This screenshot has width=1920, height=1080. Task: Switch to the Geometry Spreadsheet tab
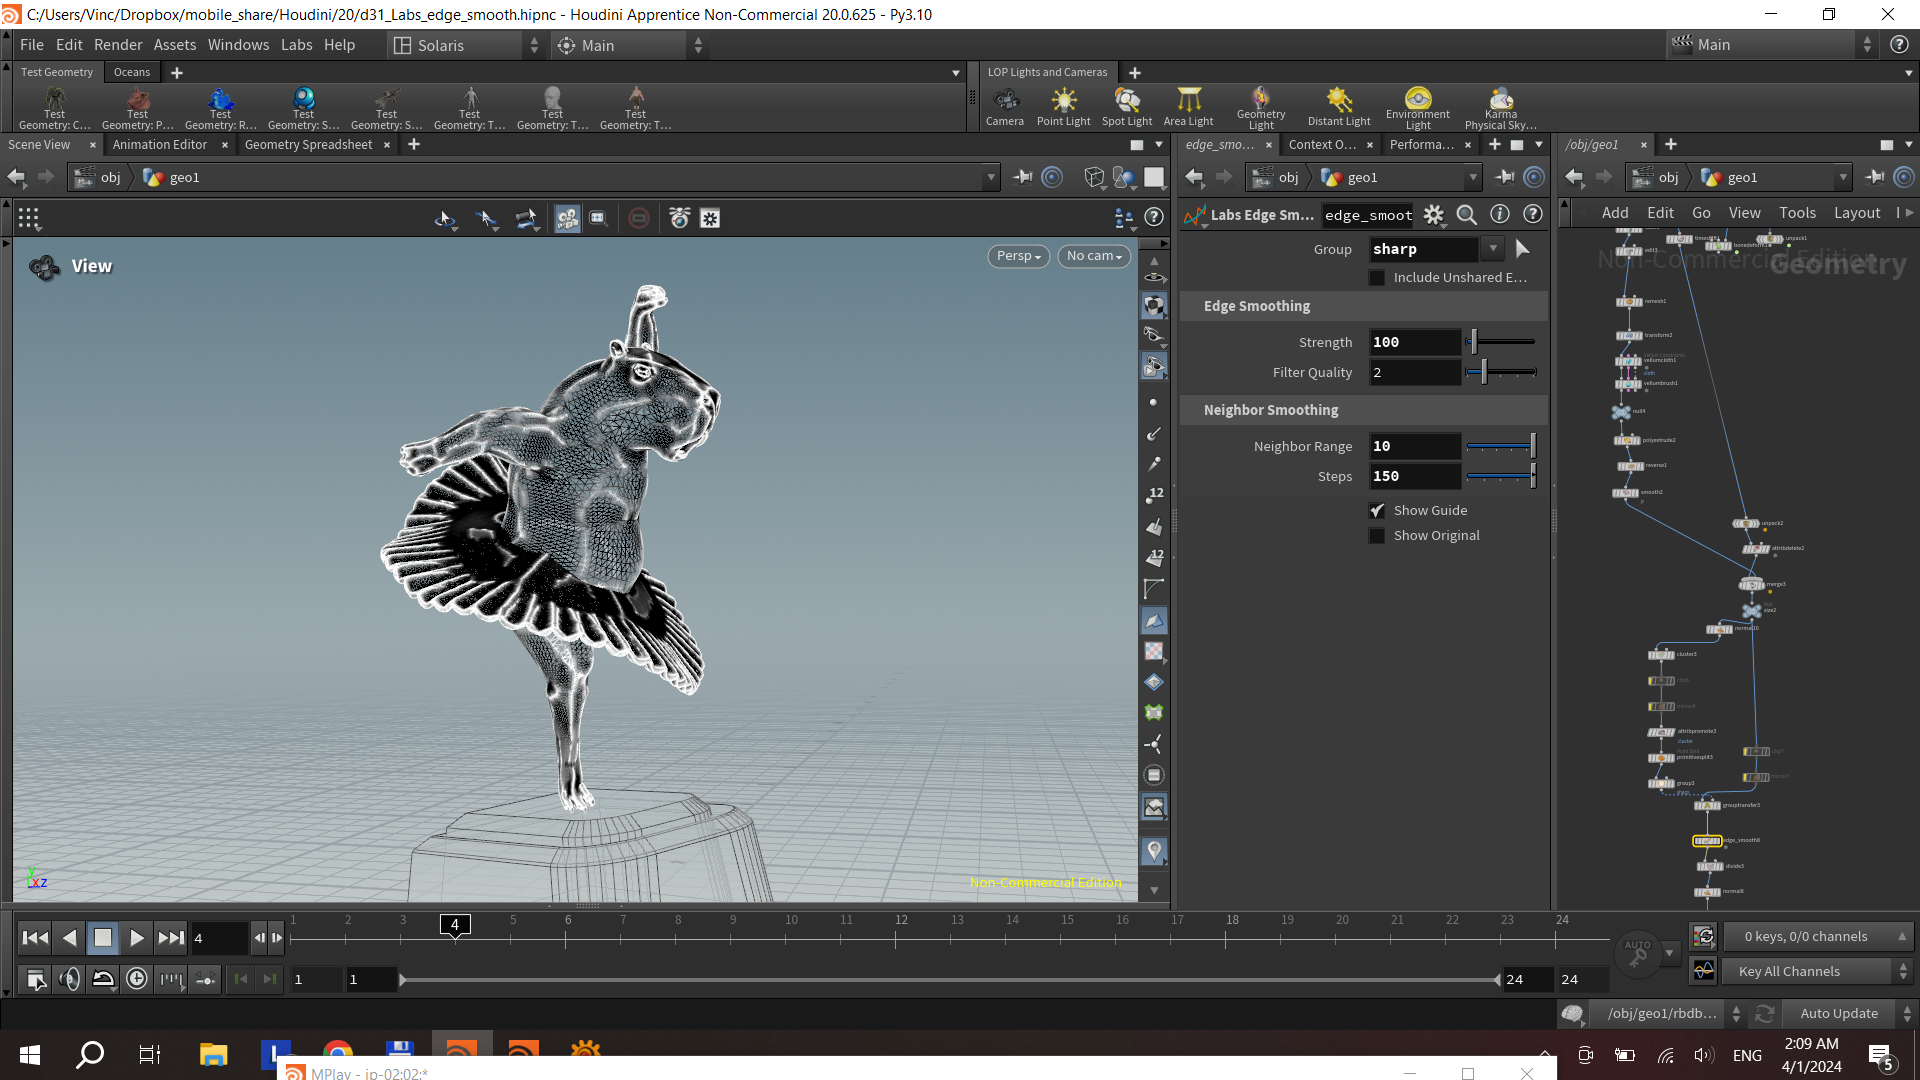tap(308, 145)
